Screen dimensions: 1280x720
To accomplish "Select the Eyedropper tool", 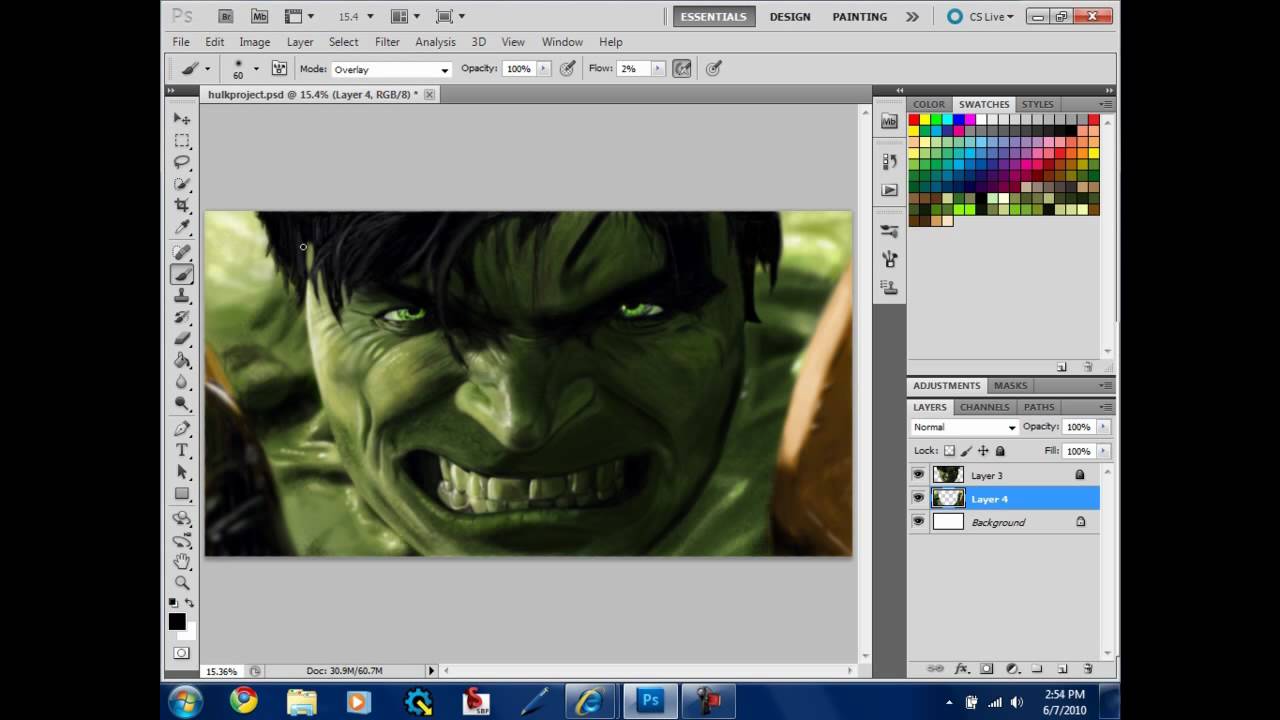I will (182, 228).
